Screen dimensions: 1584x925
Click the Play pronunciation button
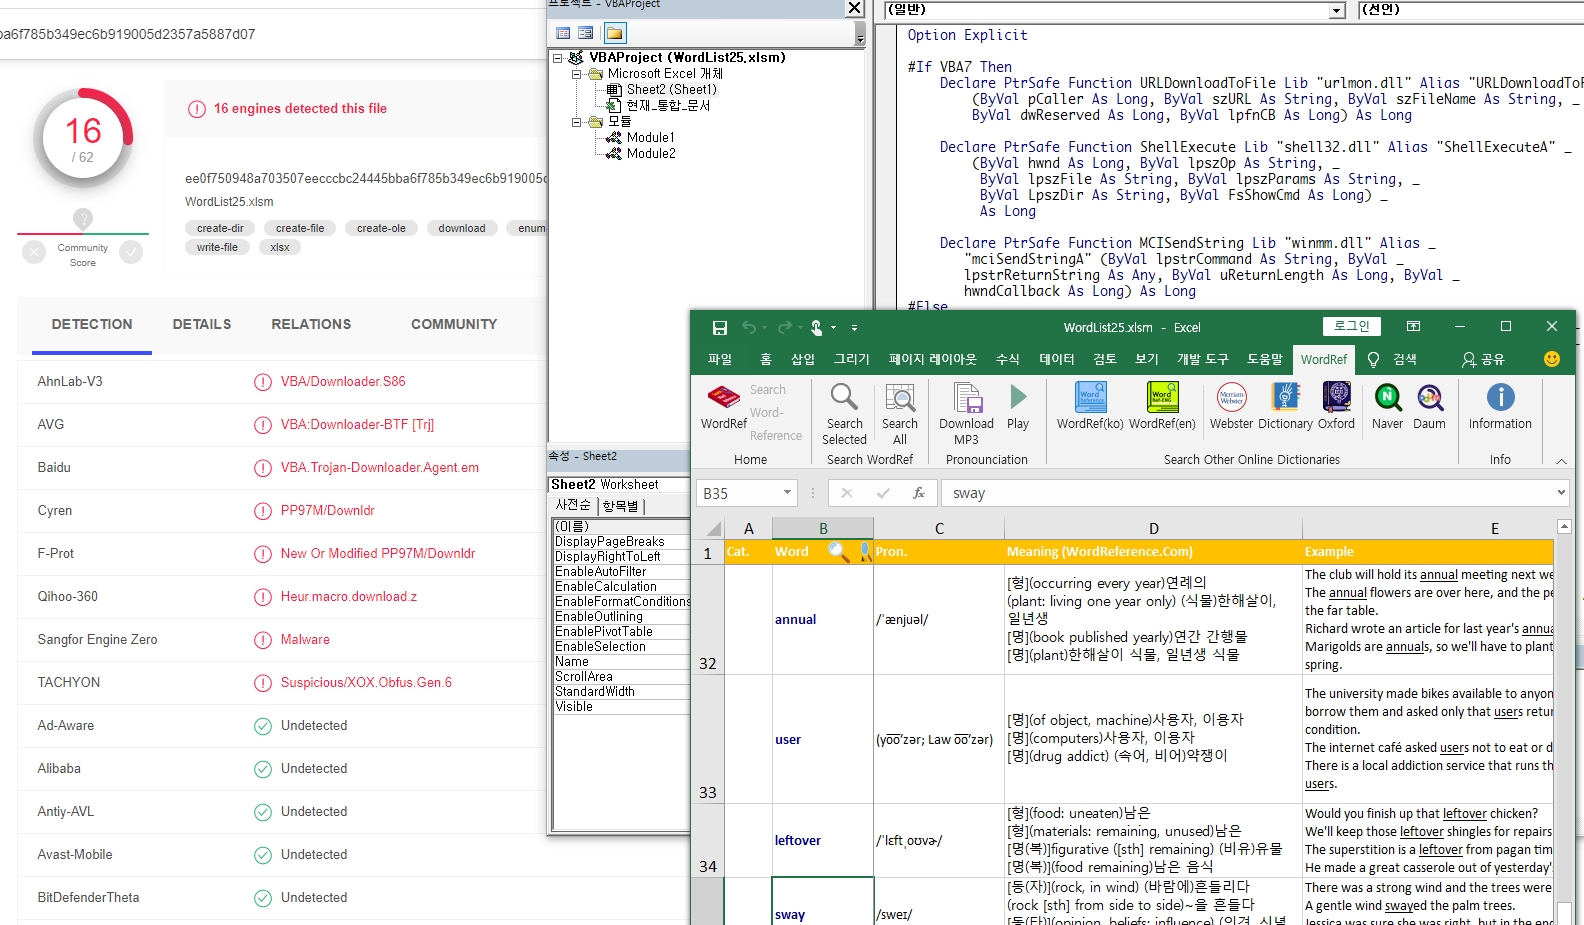[x=1018, y=407]
